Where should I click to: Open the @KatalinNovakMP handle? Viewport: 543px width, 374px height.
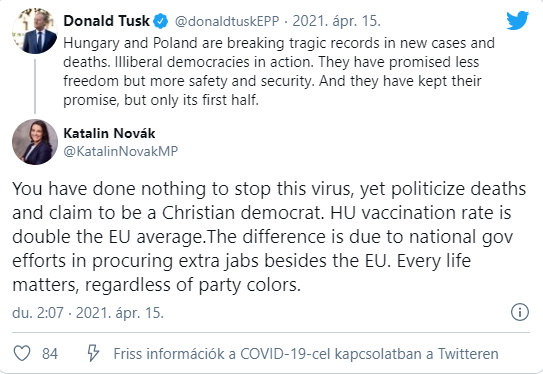click(121, 151)
